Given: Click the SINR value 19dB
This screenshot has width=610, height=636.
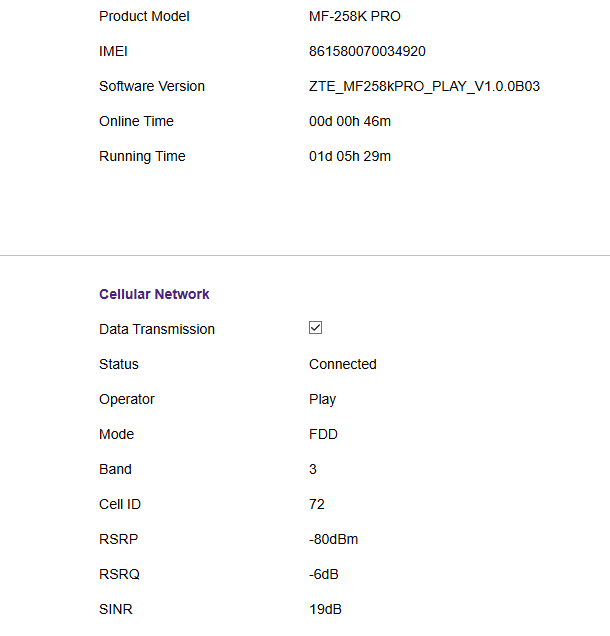Looking at the screenshot, I should tap(325, 609).
